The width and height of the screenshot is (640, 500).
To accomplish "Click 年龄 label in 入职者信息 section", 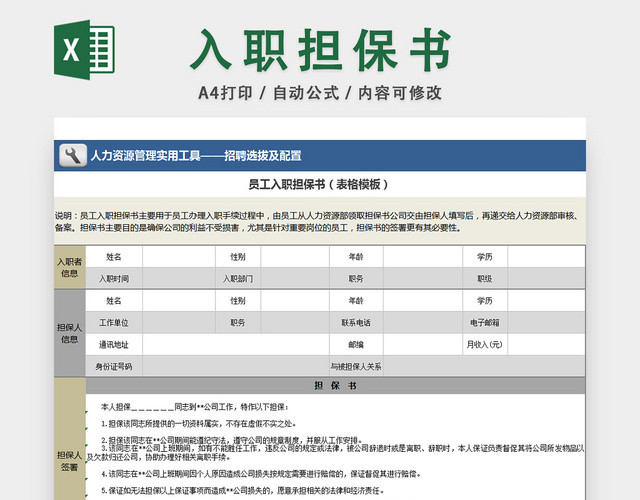I will point(356,257).
